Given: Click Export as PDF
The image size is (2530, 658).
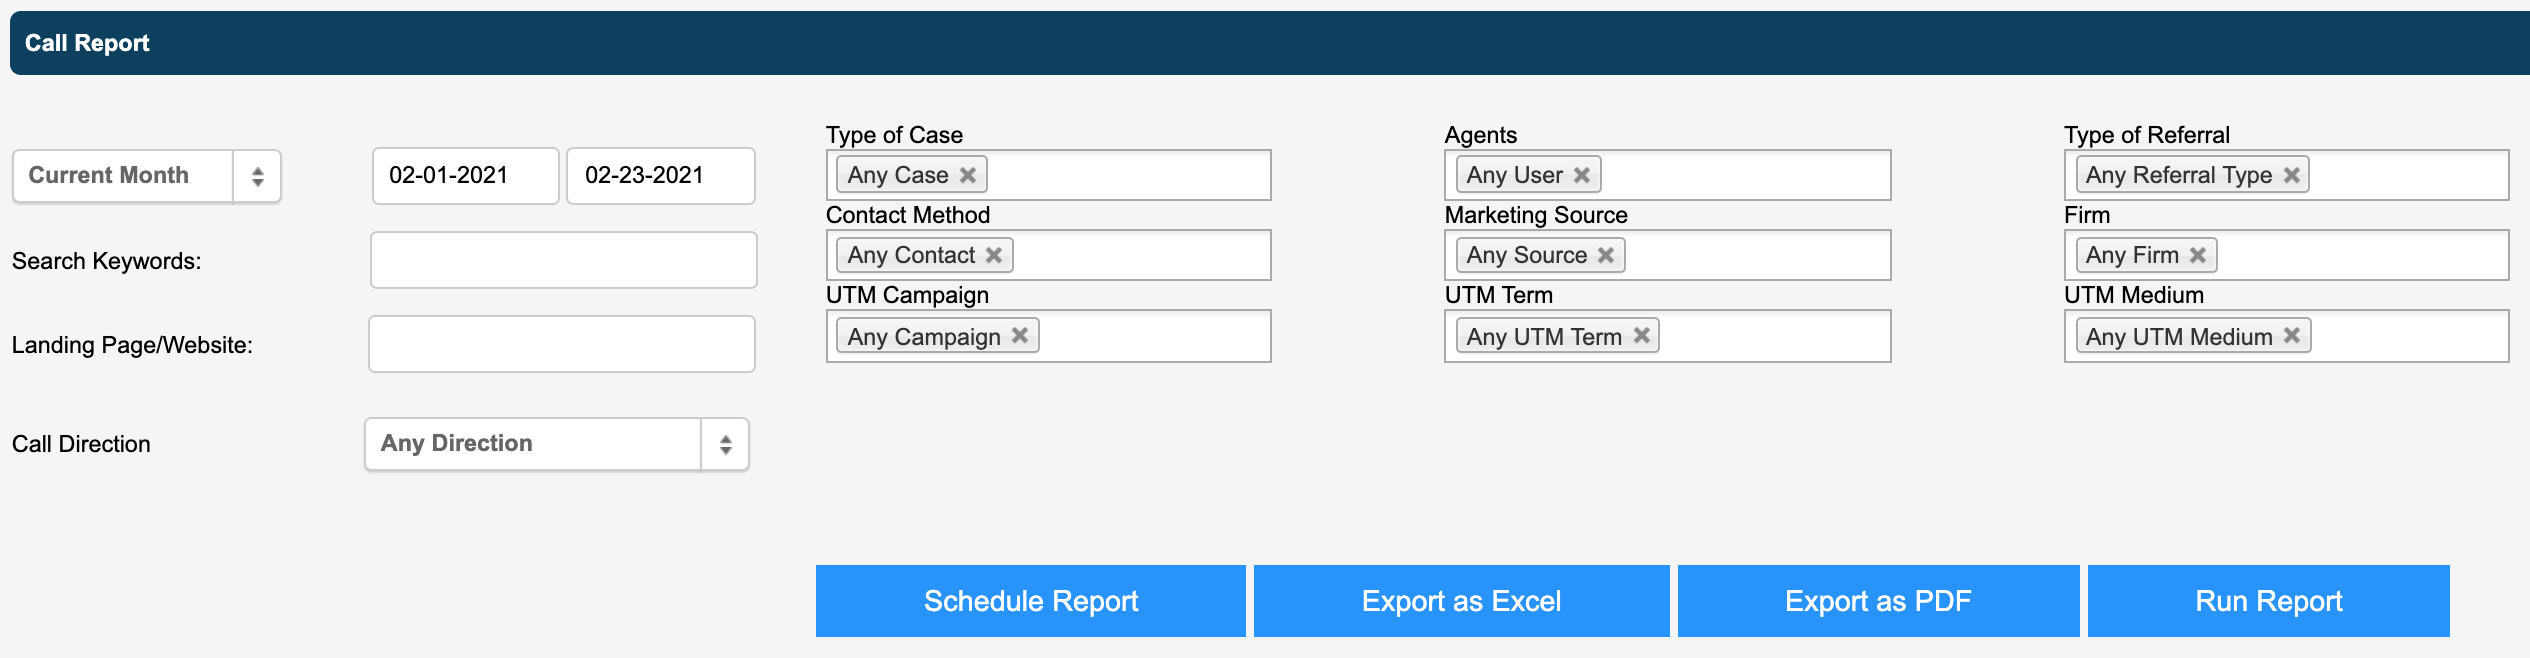Looking at the screenshot, I should [x=1878, y=601].
